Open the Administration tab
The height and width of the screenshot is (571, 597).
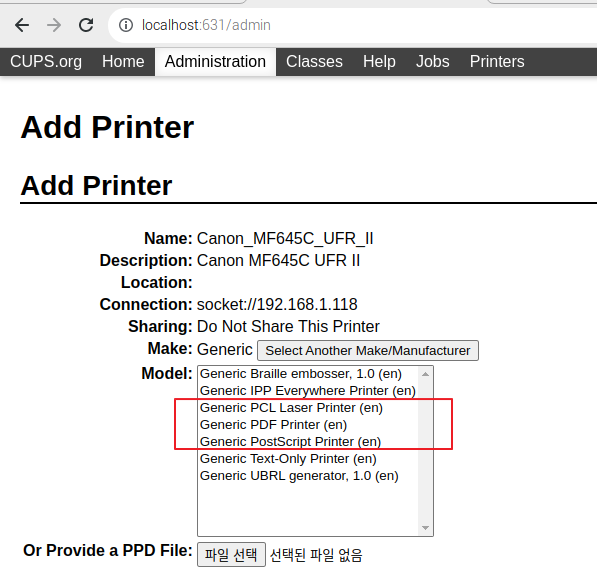215,62
